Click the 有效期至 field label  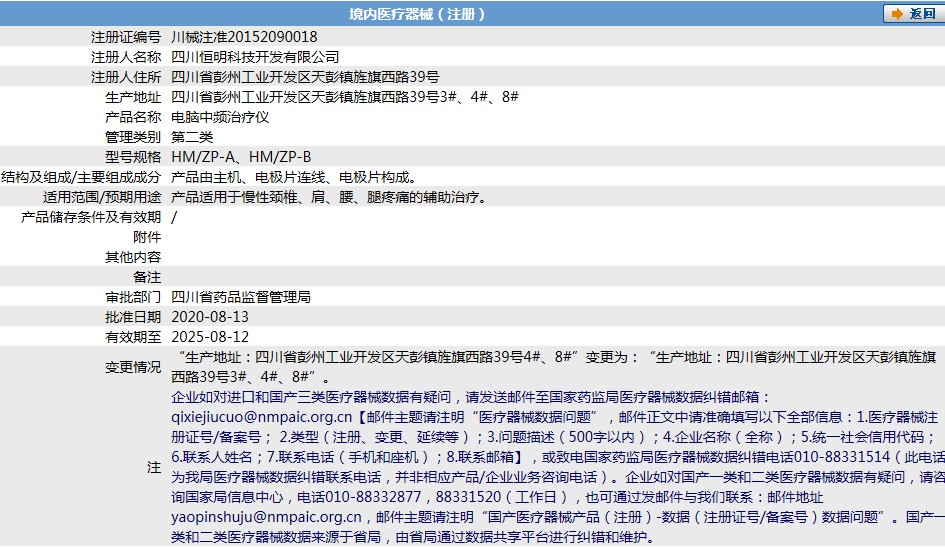tap(133, 336)
